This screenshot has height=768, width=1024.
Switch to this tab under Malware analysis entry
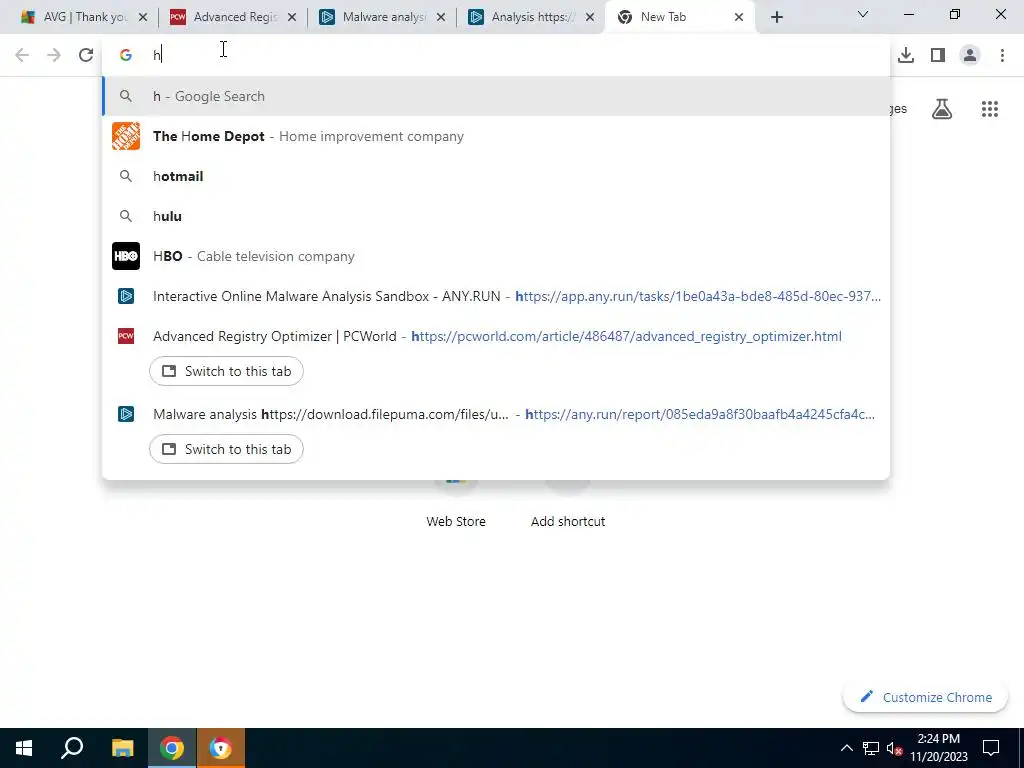pos(226,449)
